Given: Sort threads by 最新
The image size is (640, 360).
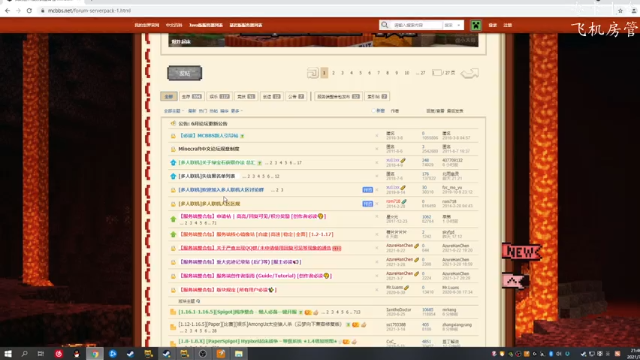Looking at the screenshot, I should point(192,111).
